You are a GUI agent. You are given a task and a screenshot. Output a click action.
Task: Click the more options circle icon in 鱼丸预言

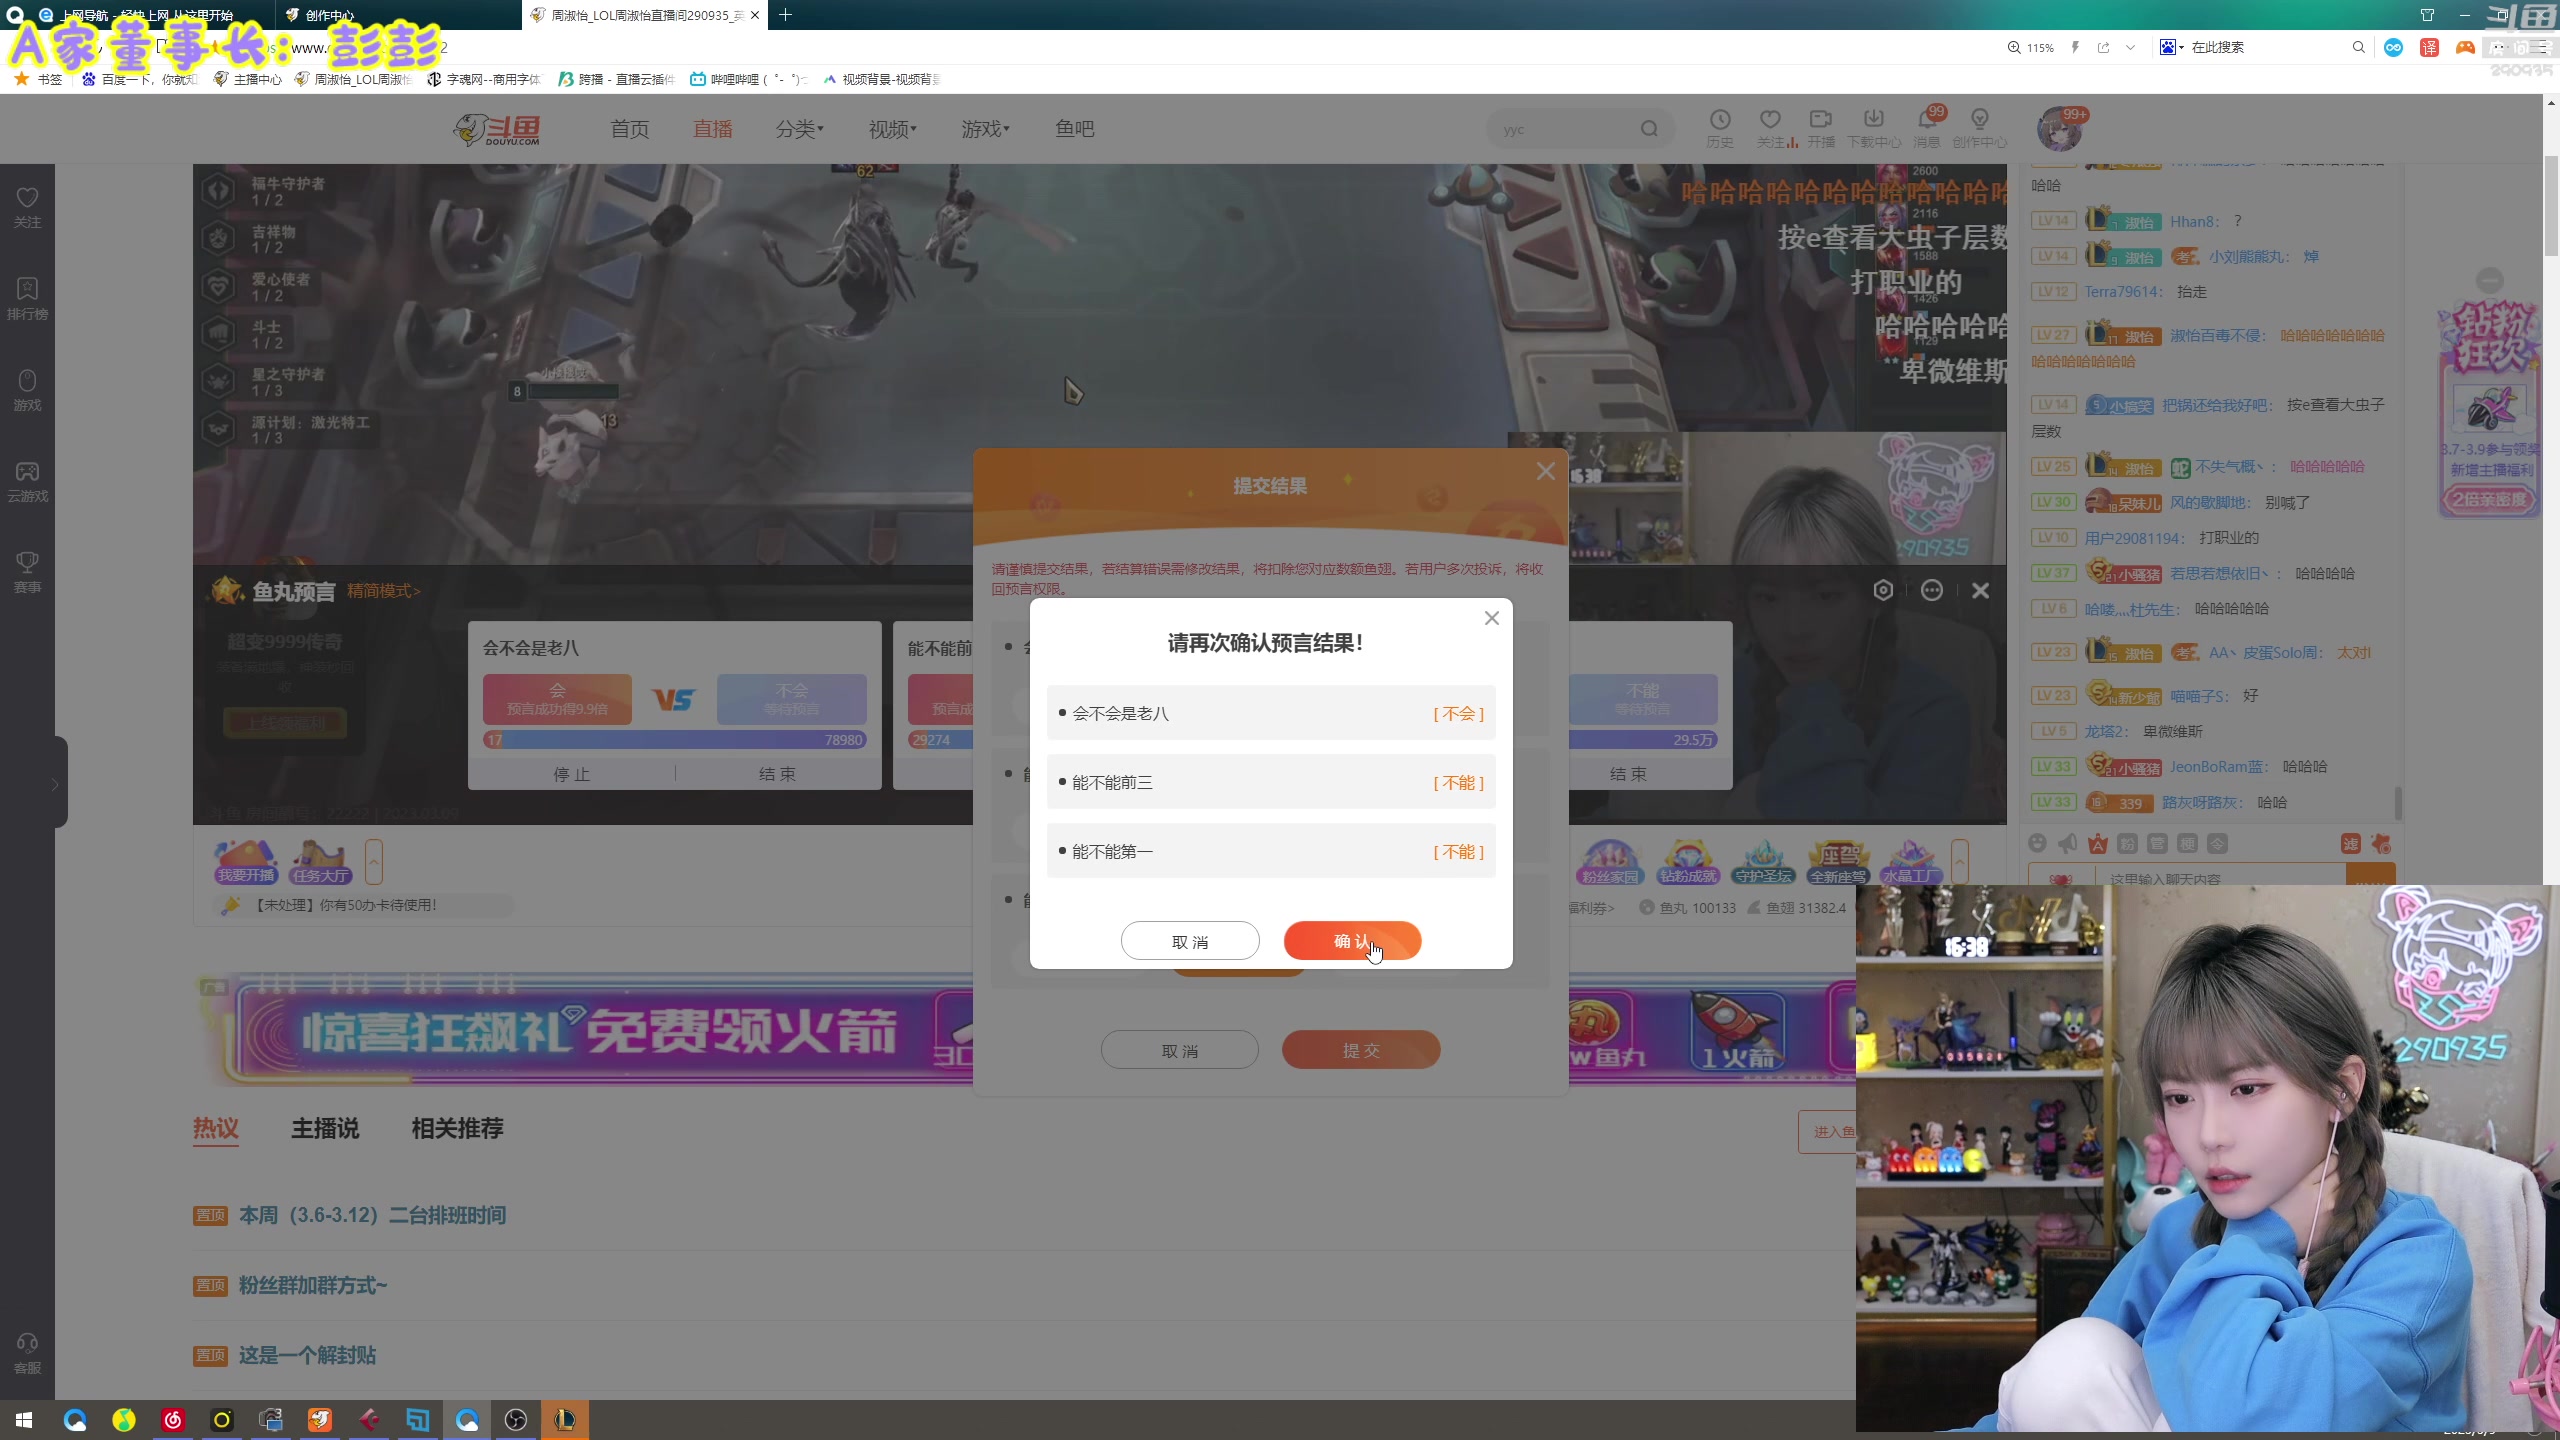[1932, 590]
